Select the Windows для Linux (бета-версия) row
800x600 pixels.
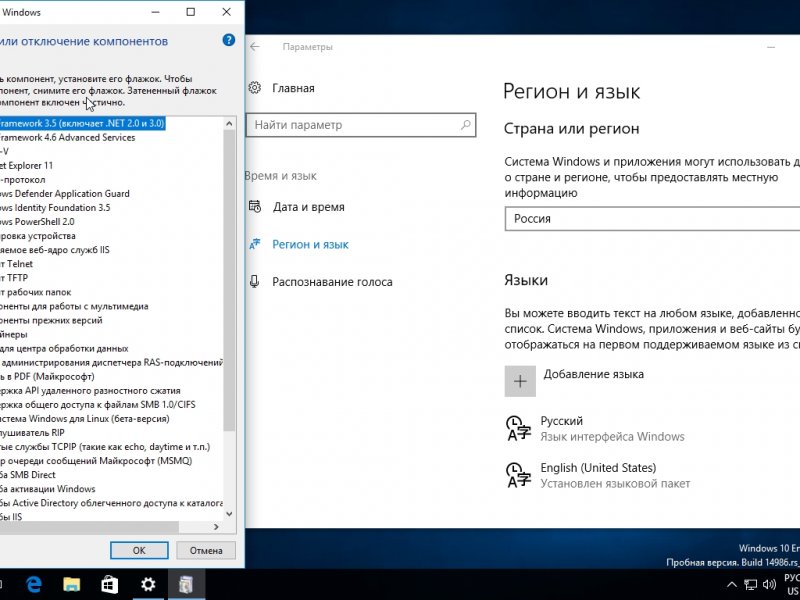(x=85, y=419)
